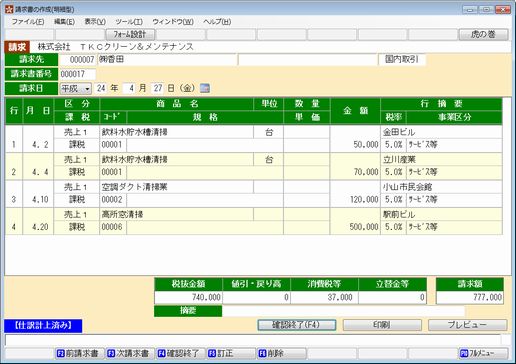516x364 pixels.
Task: Open the calendar picker icon beside 請求日
Action: click(205, 88)
